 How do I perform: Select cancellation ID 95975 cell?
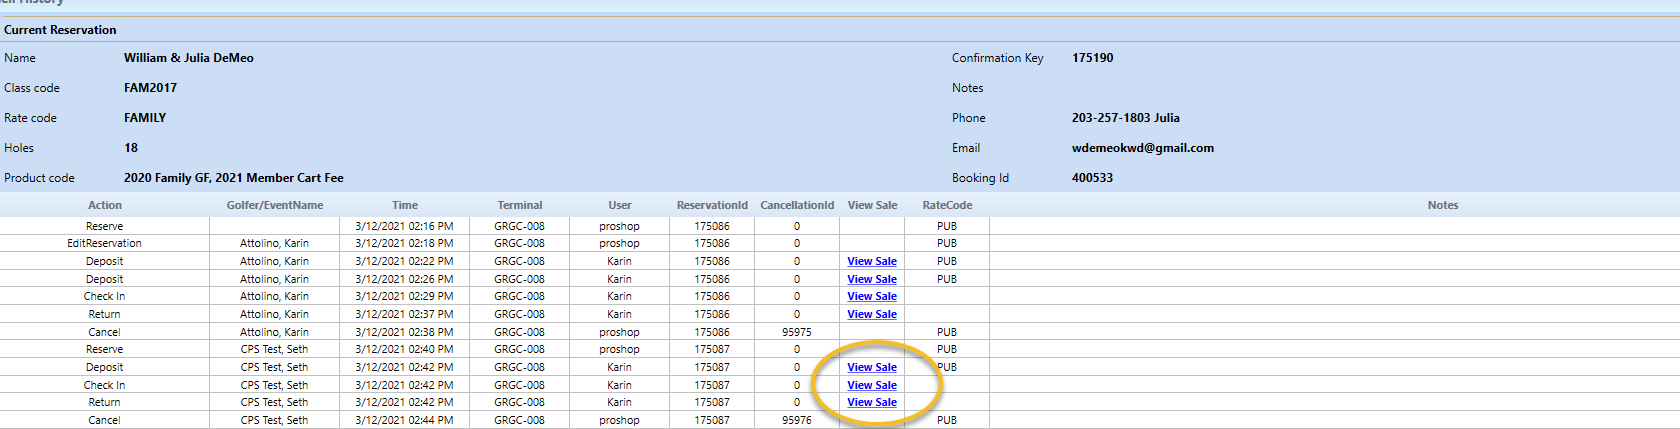pos(796,332)
